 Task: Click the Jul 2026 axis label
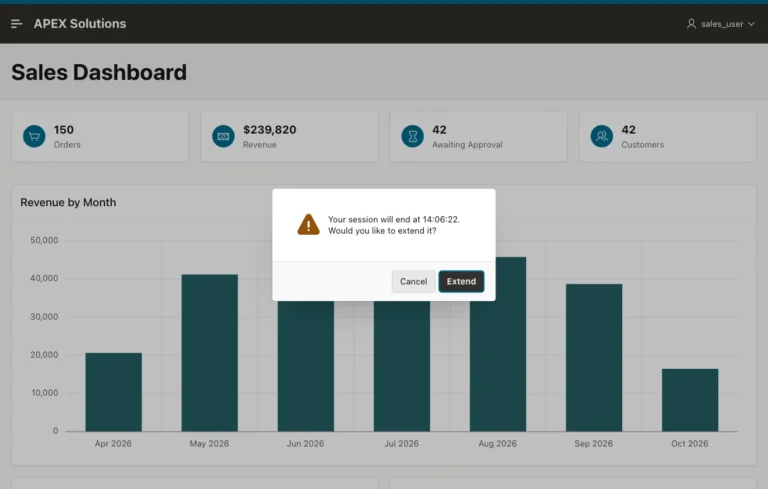click(x=402, y=443)
